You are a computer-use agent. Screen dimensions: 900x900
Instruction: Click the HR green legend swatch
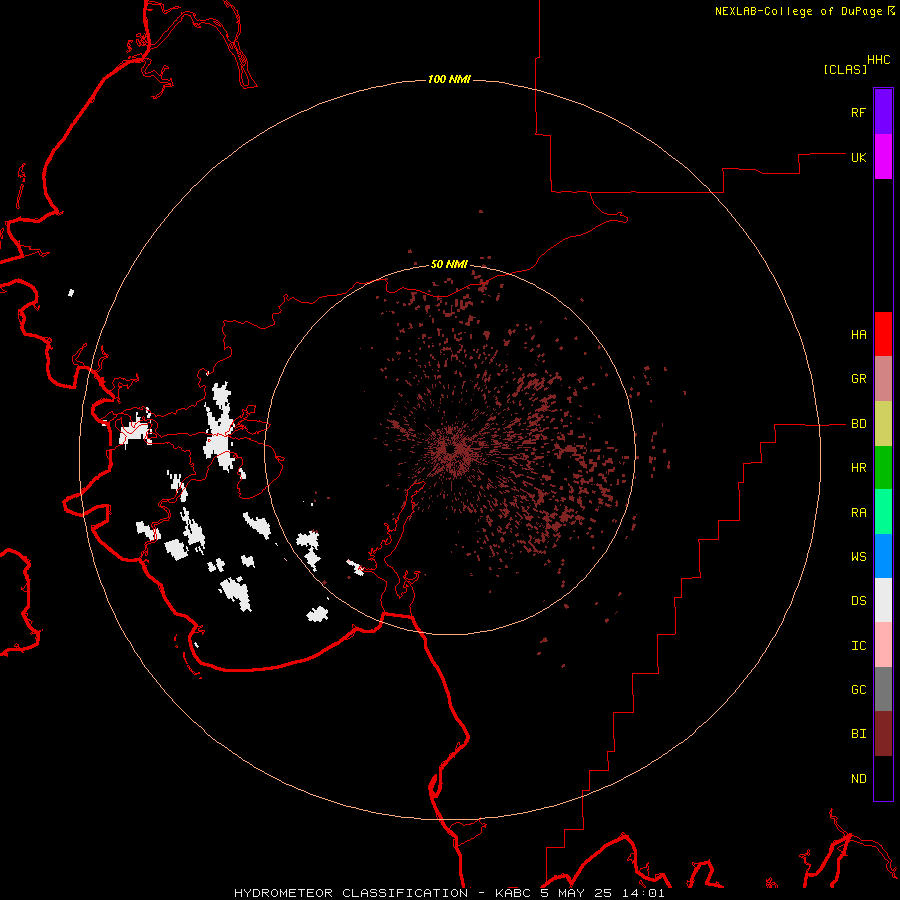pos(883,468)
